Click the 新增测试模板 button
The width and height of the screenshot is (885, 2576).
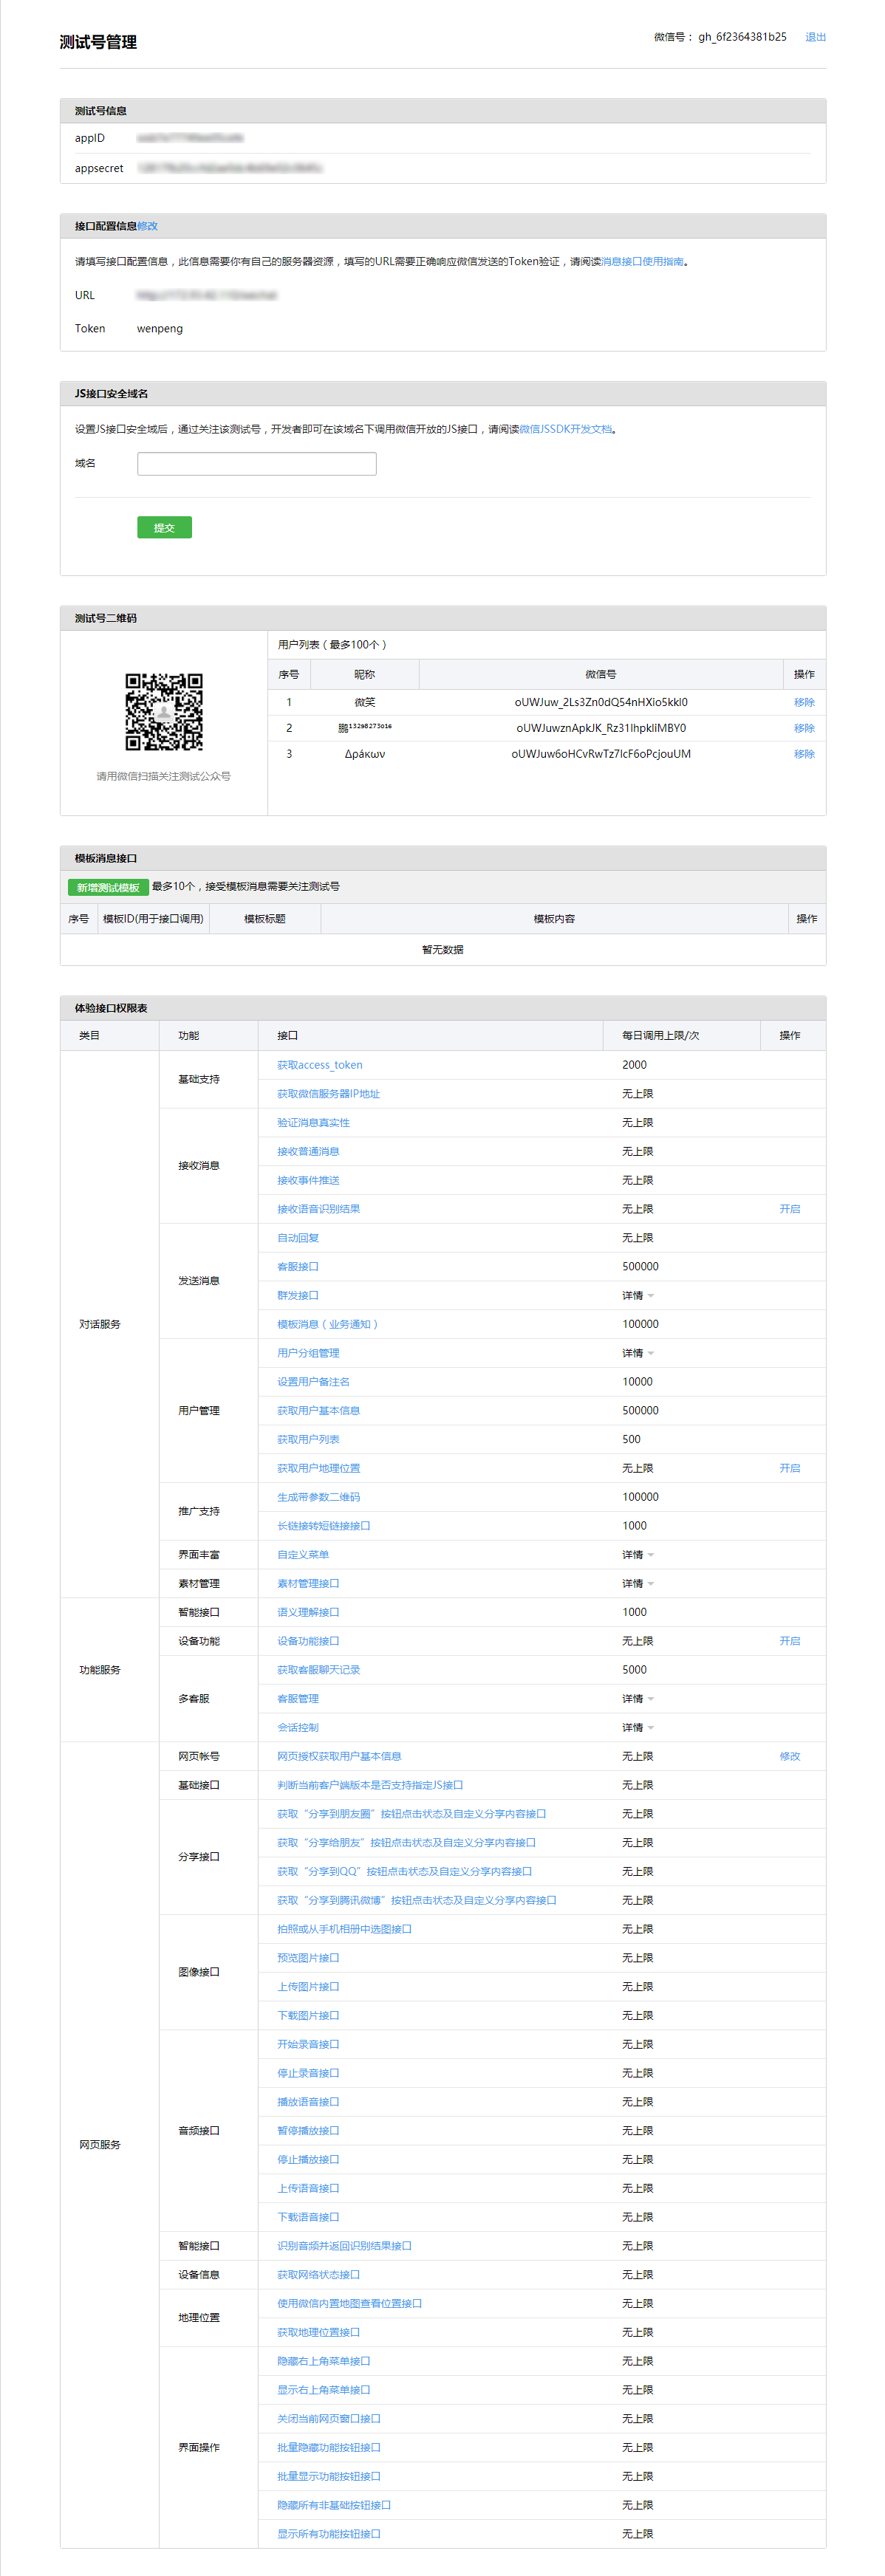tap(108, 887)
